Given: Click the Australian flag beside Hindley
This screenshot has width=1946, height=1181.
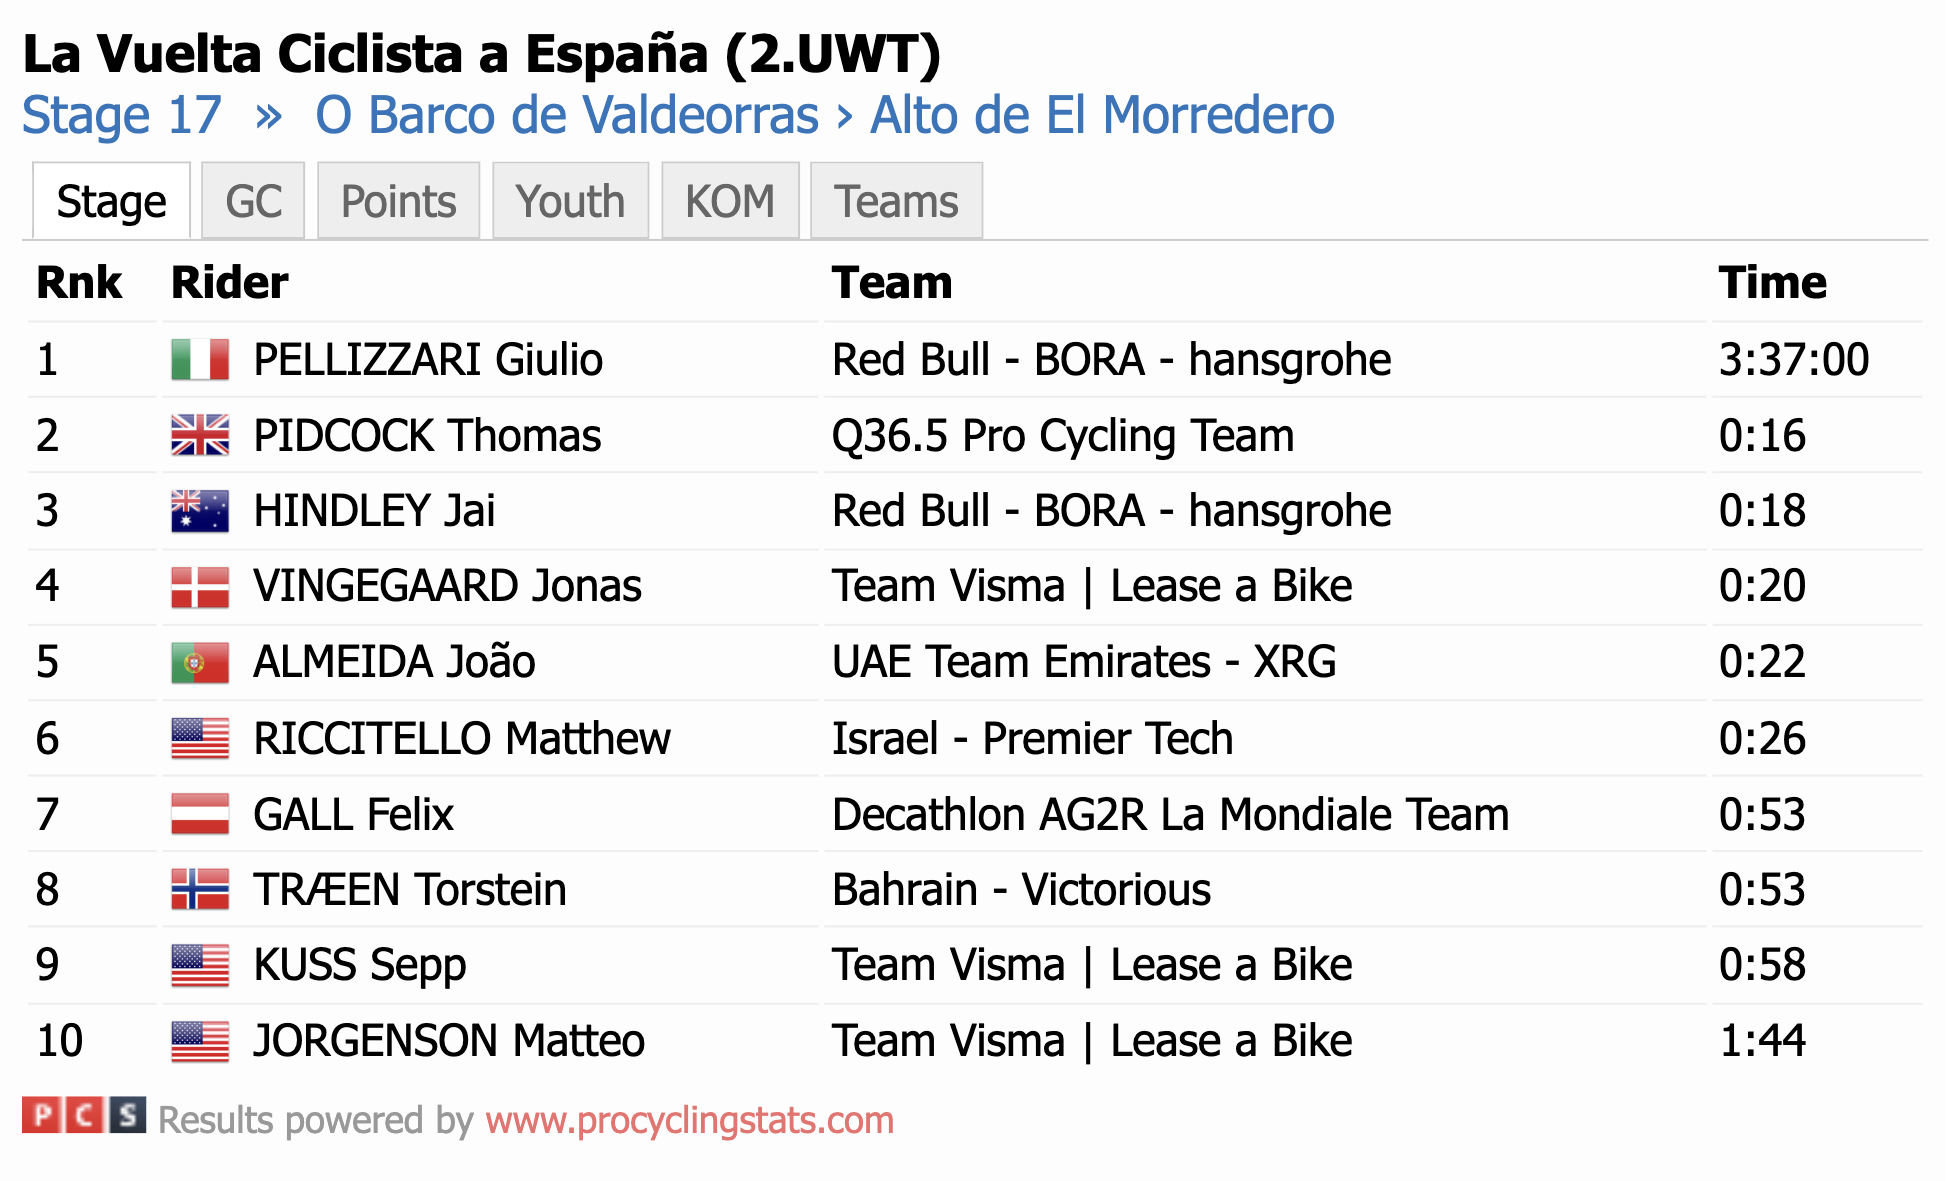Looking at the screenshot, I should coord(200,511).
